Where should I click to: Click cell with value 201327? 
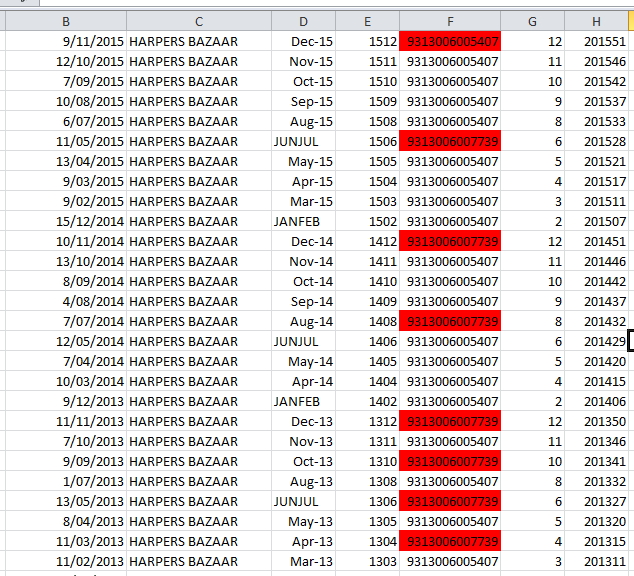596,501
